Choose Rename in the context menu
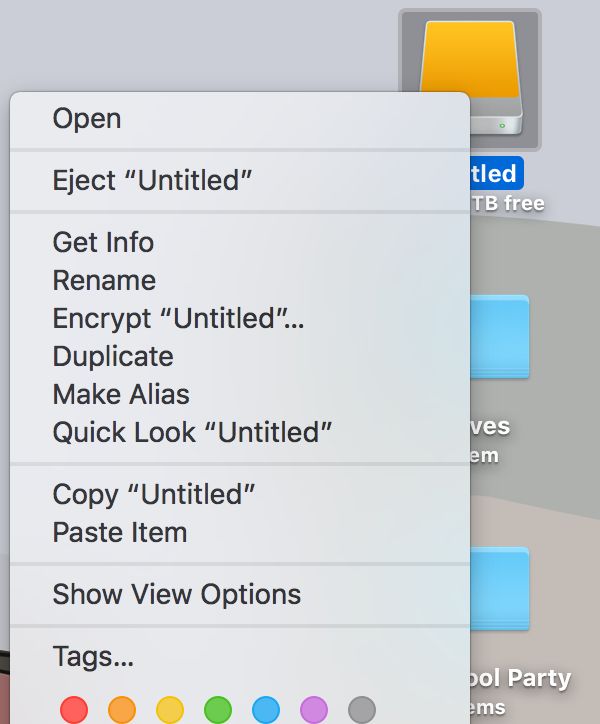The width and height of the screenshot is (600, 724). 240,280
